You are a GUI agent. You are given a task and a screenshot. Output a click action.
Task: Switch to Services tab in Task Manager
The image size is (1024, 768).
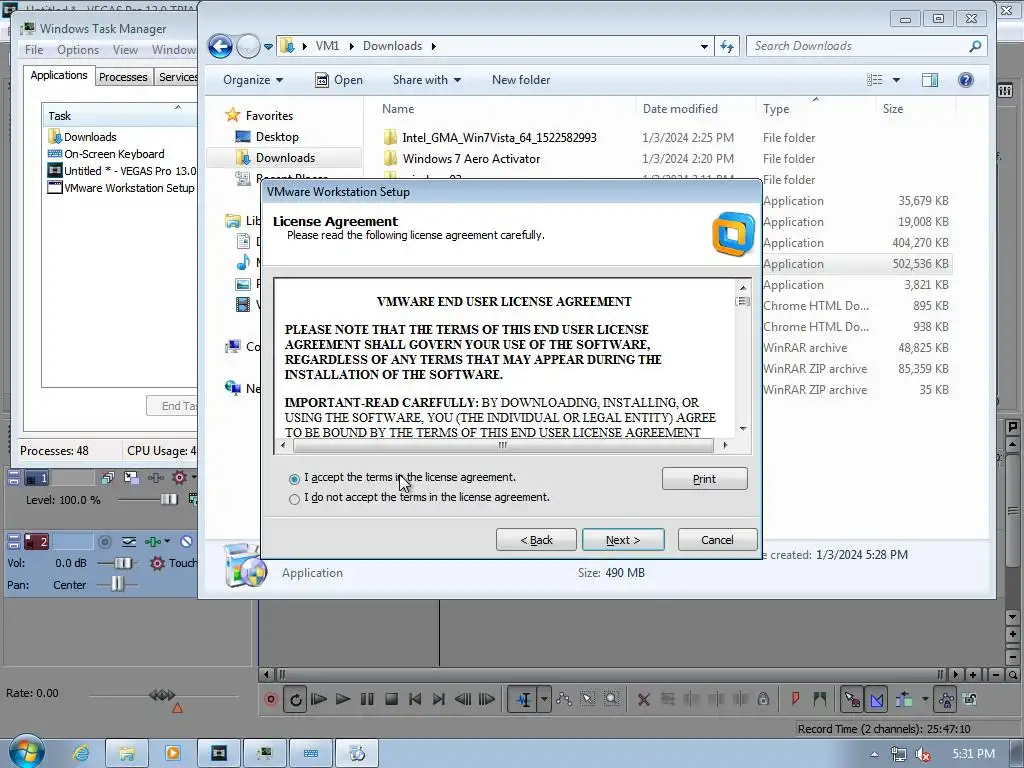[x=177, y=77]
